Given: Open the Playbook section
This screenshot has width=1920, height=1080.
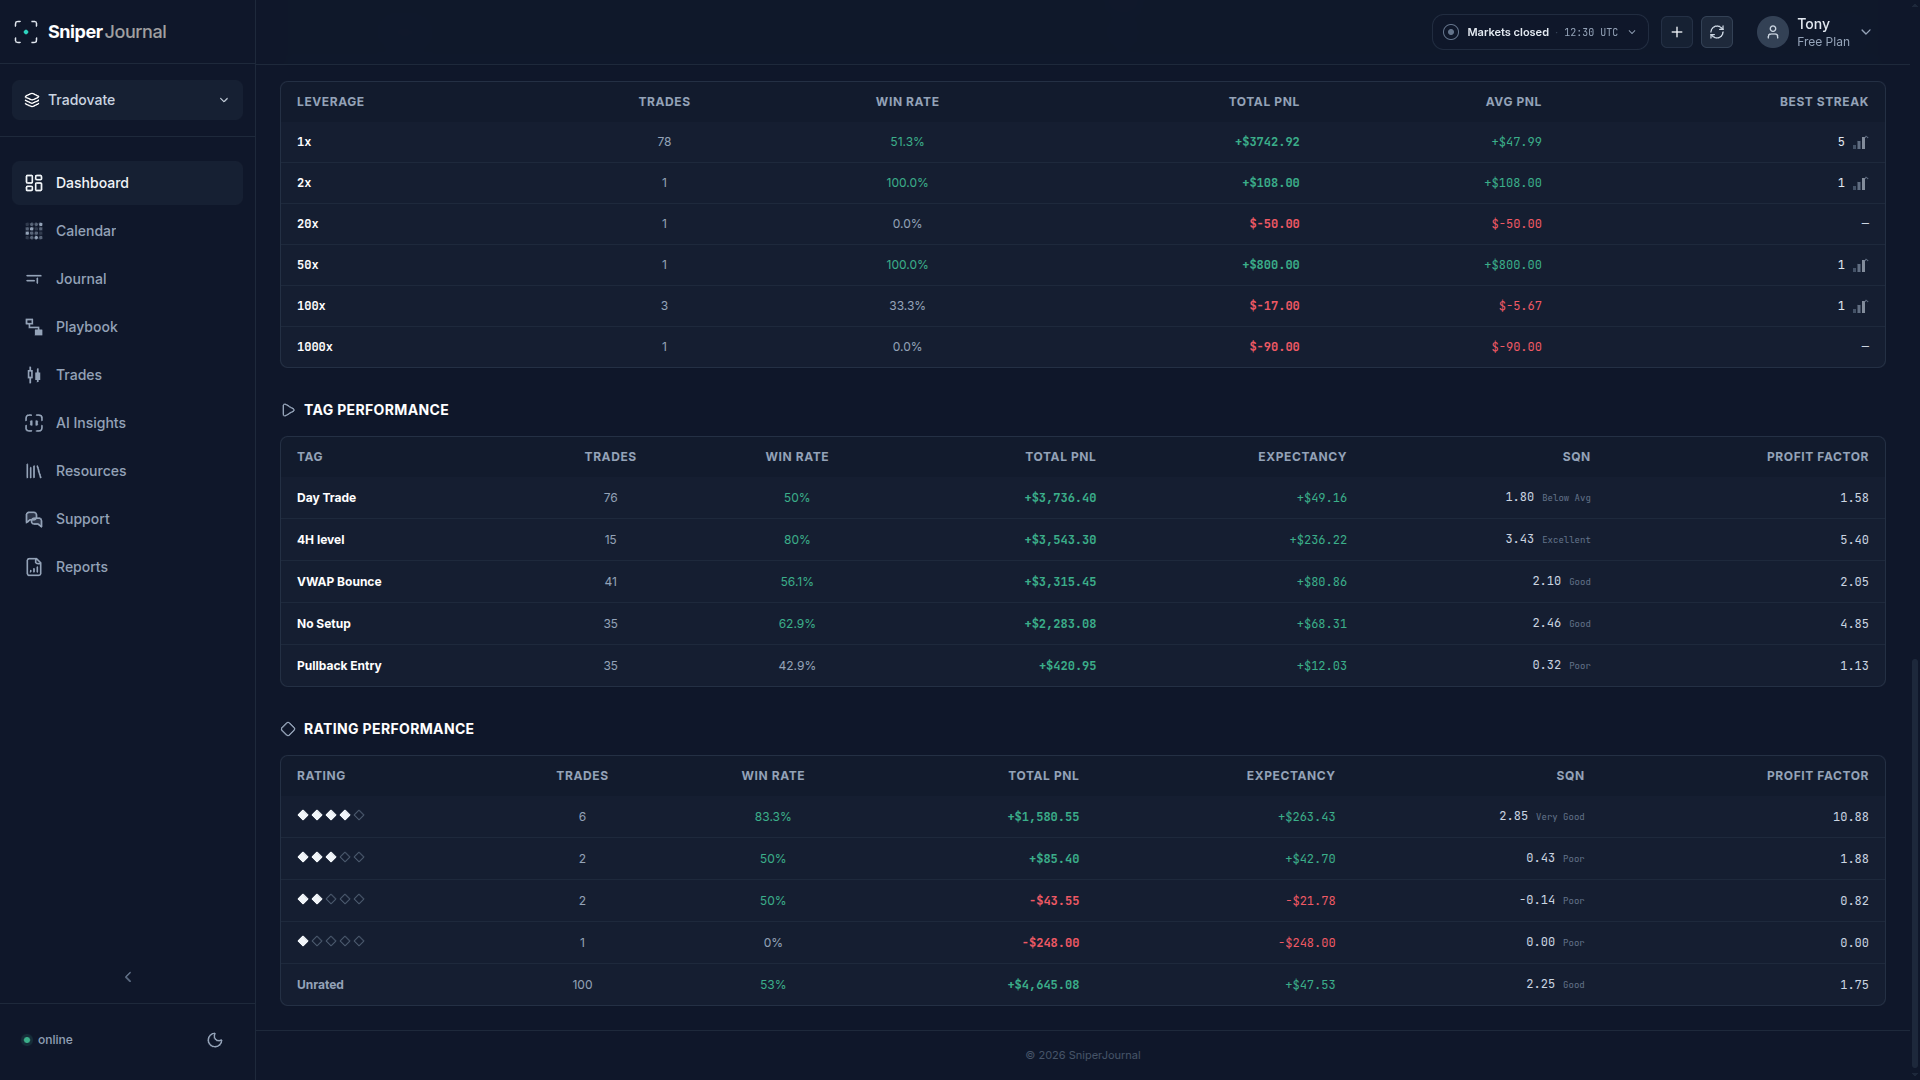Looking at the screenshot, I should point(127,327).
